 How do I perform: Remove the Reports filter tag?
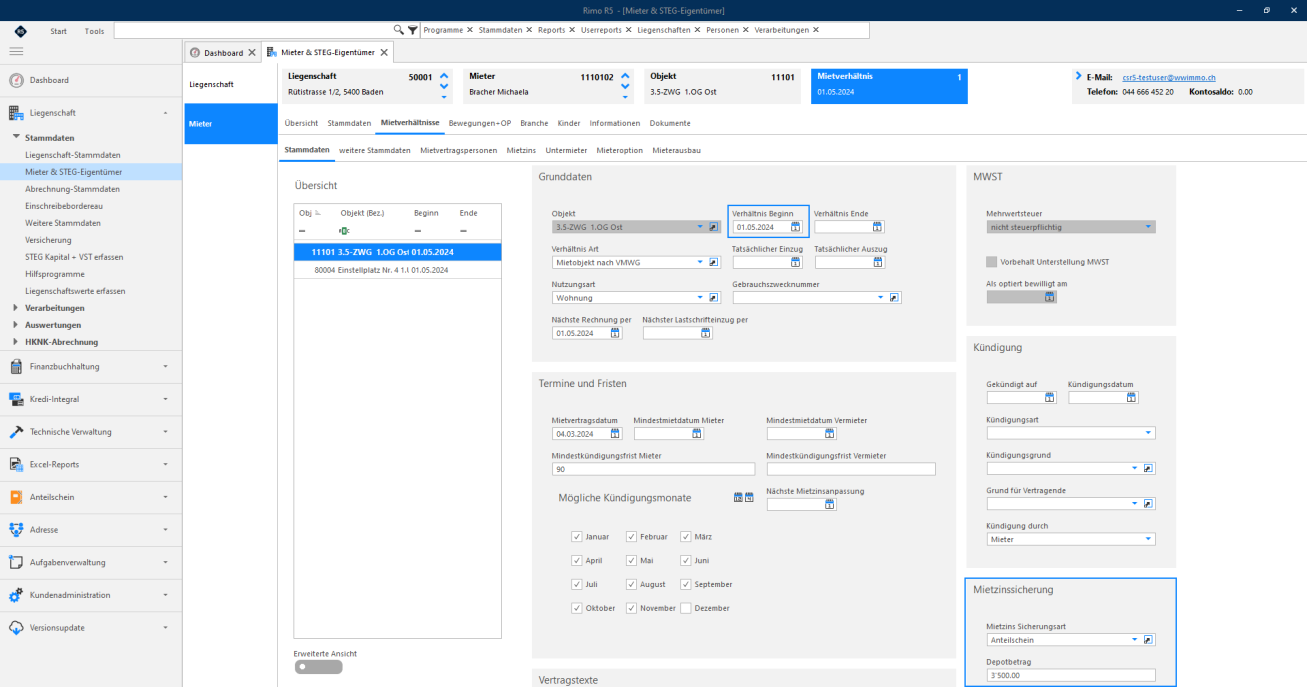click(x=571, y=30)
